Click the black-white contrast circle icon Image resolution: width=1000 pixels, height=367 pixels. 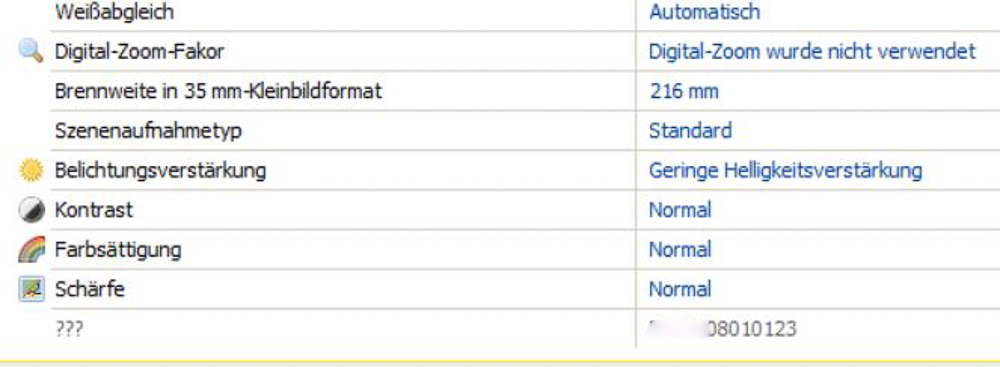tap(31, 210)
